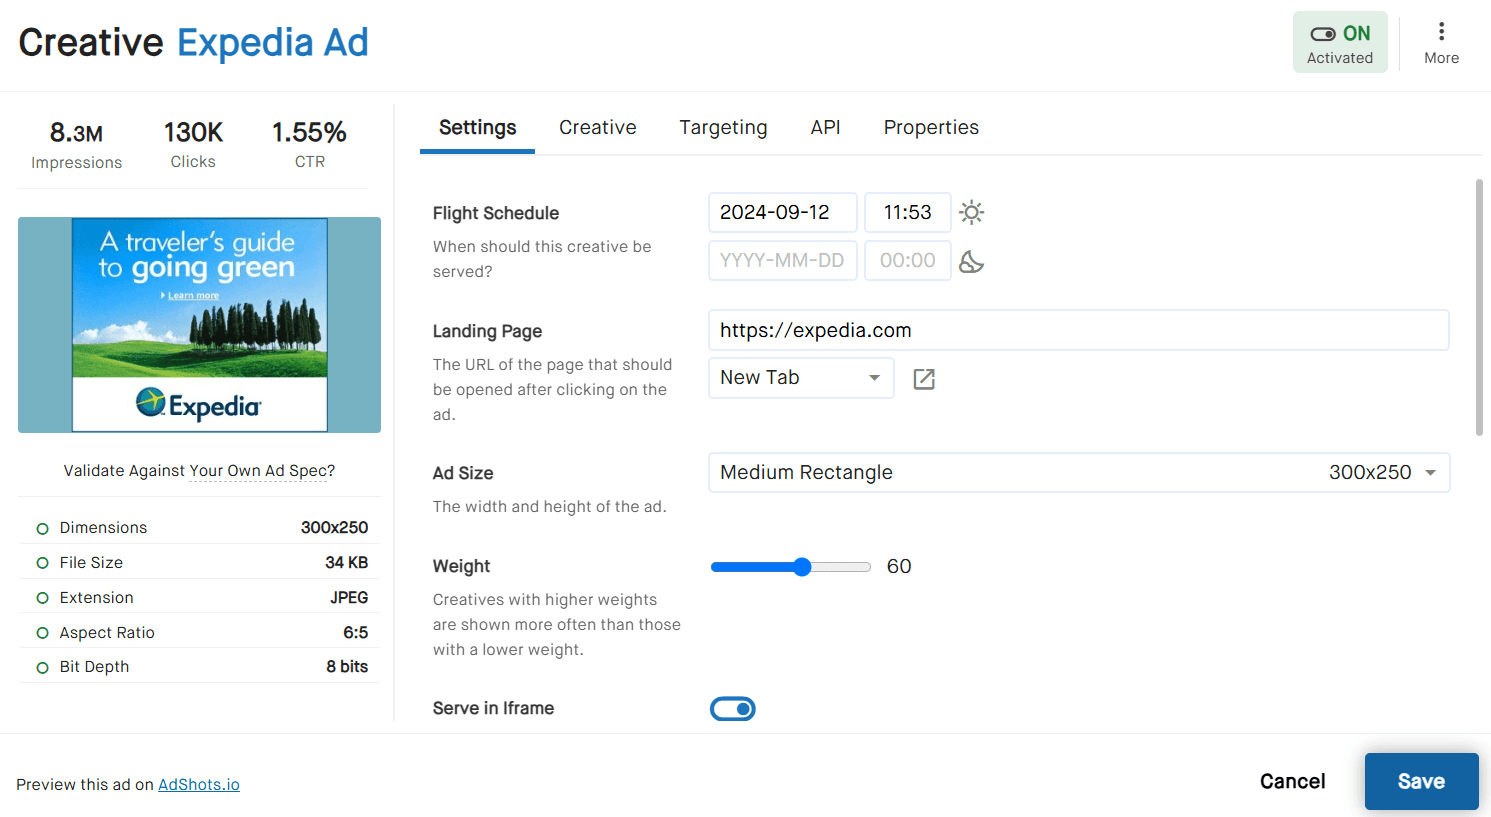Click the end time 00:00 field

908,261
